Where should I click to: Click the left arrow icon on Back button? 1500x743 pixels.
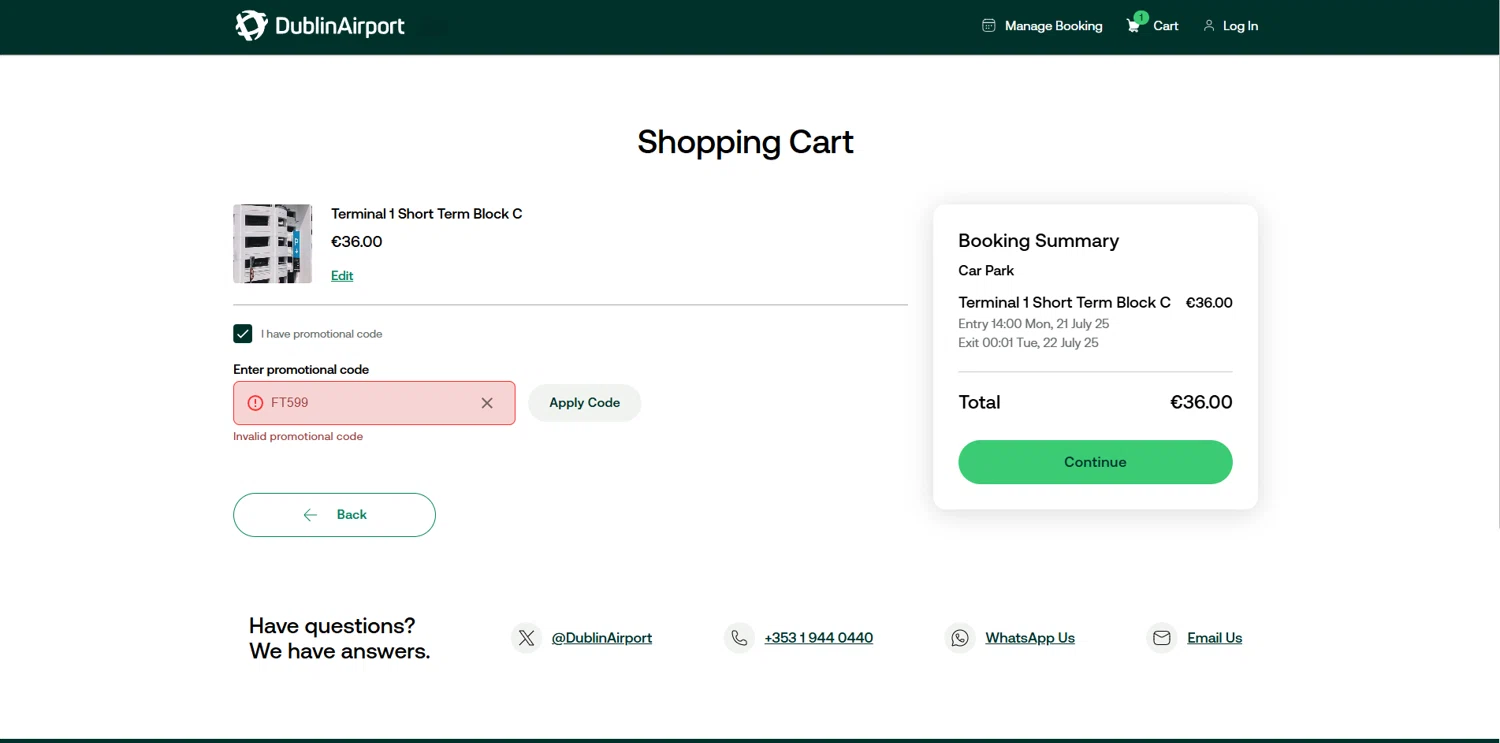[310, 515]
